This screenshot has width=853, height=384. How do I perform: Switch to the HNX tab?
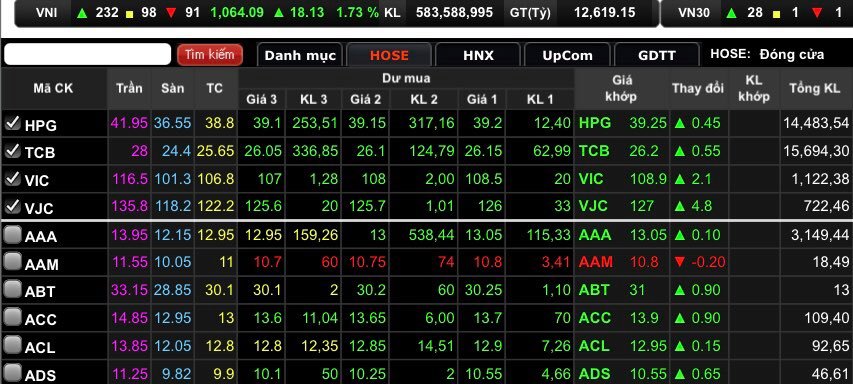478,55
